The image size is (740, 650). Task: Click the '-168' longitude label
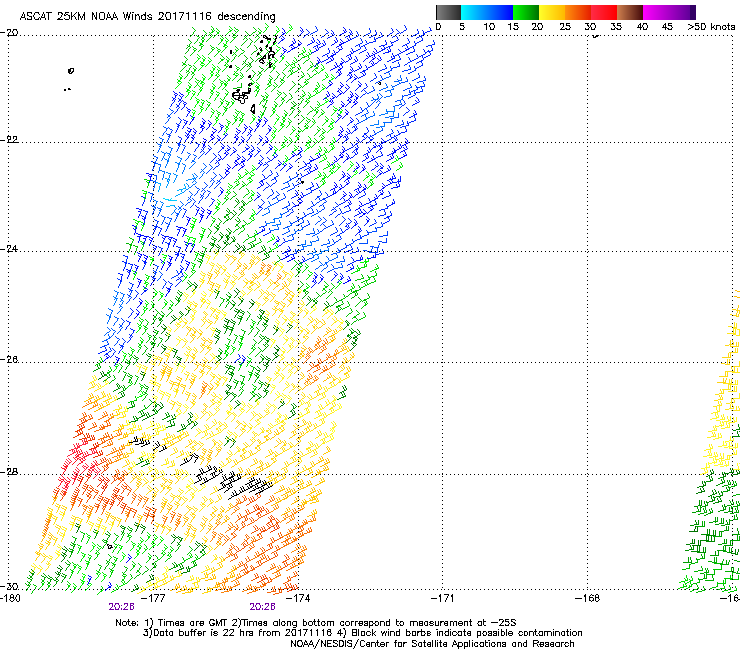(588, 599)
